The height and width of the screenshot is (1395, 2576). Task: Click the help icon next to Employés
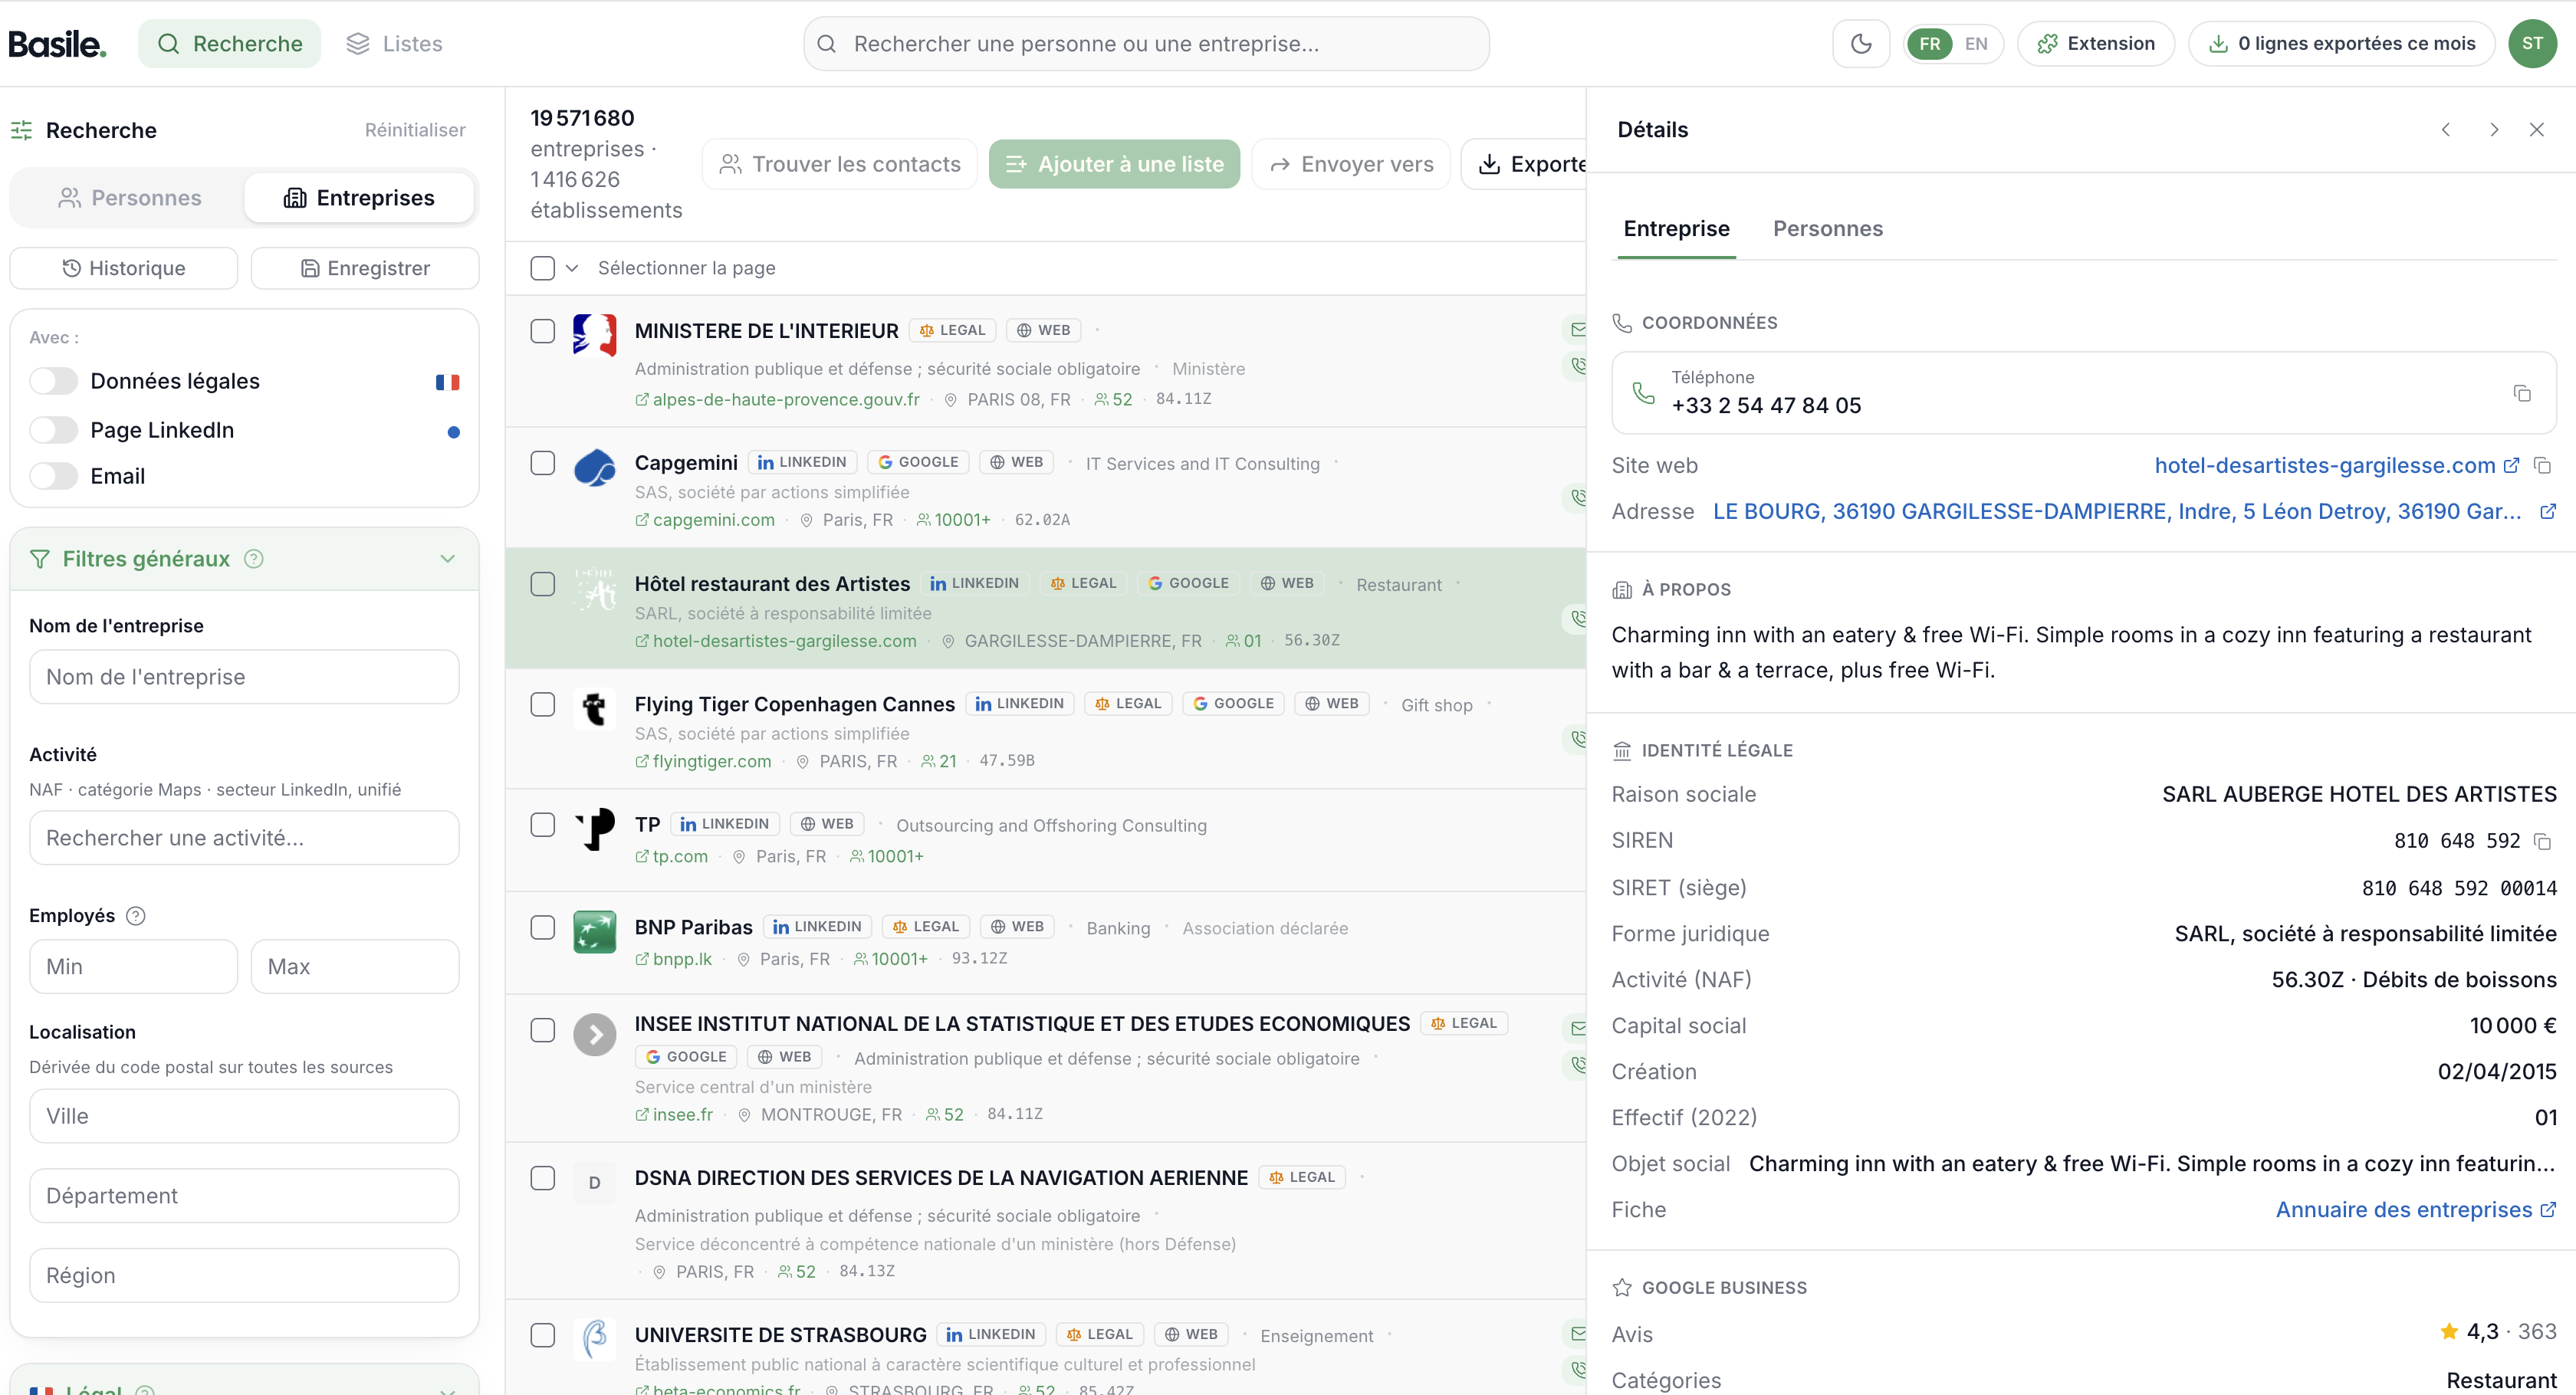point(136,916)
